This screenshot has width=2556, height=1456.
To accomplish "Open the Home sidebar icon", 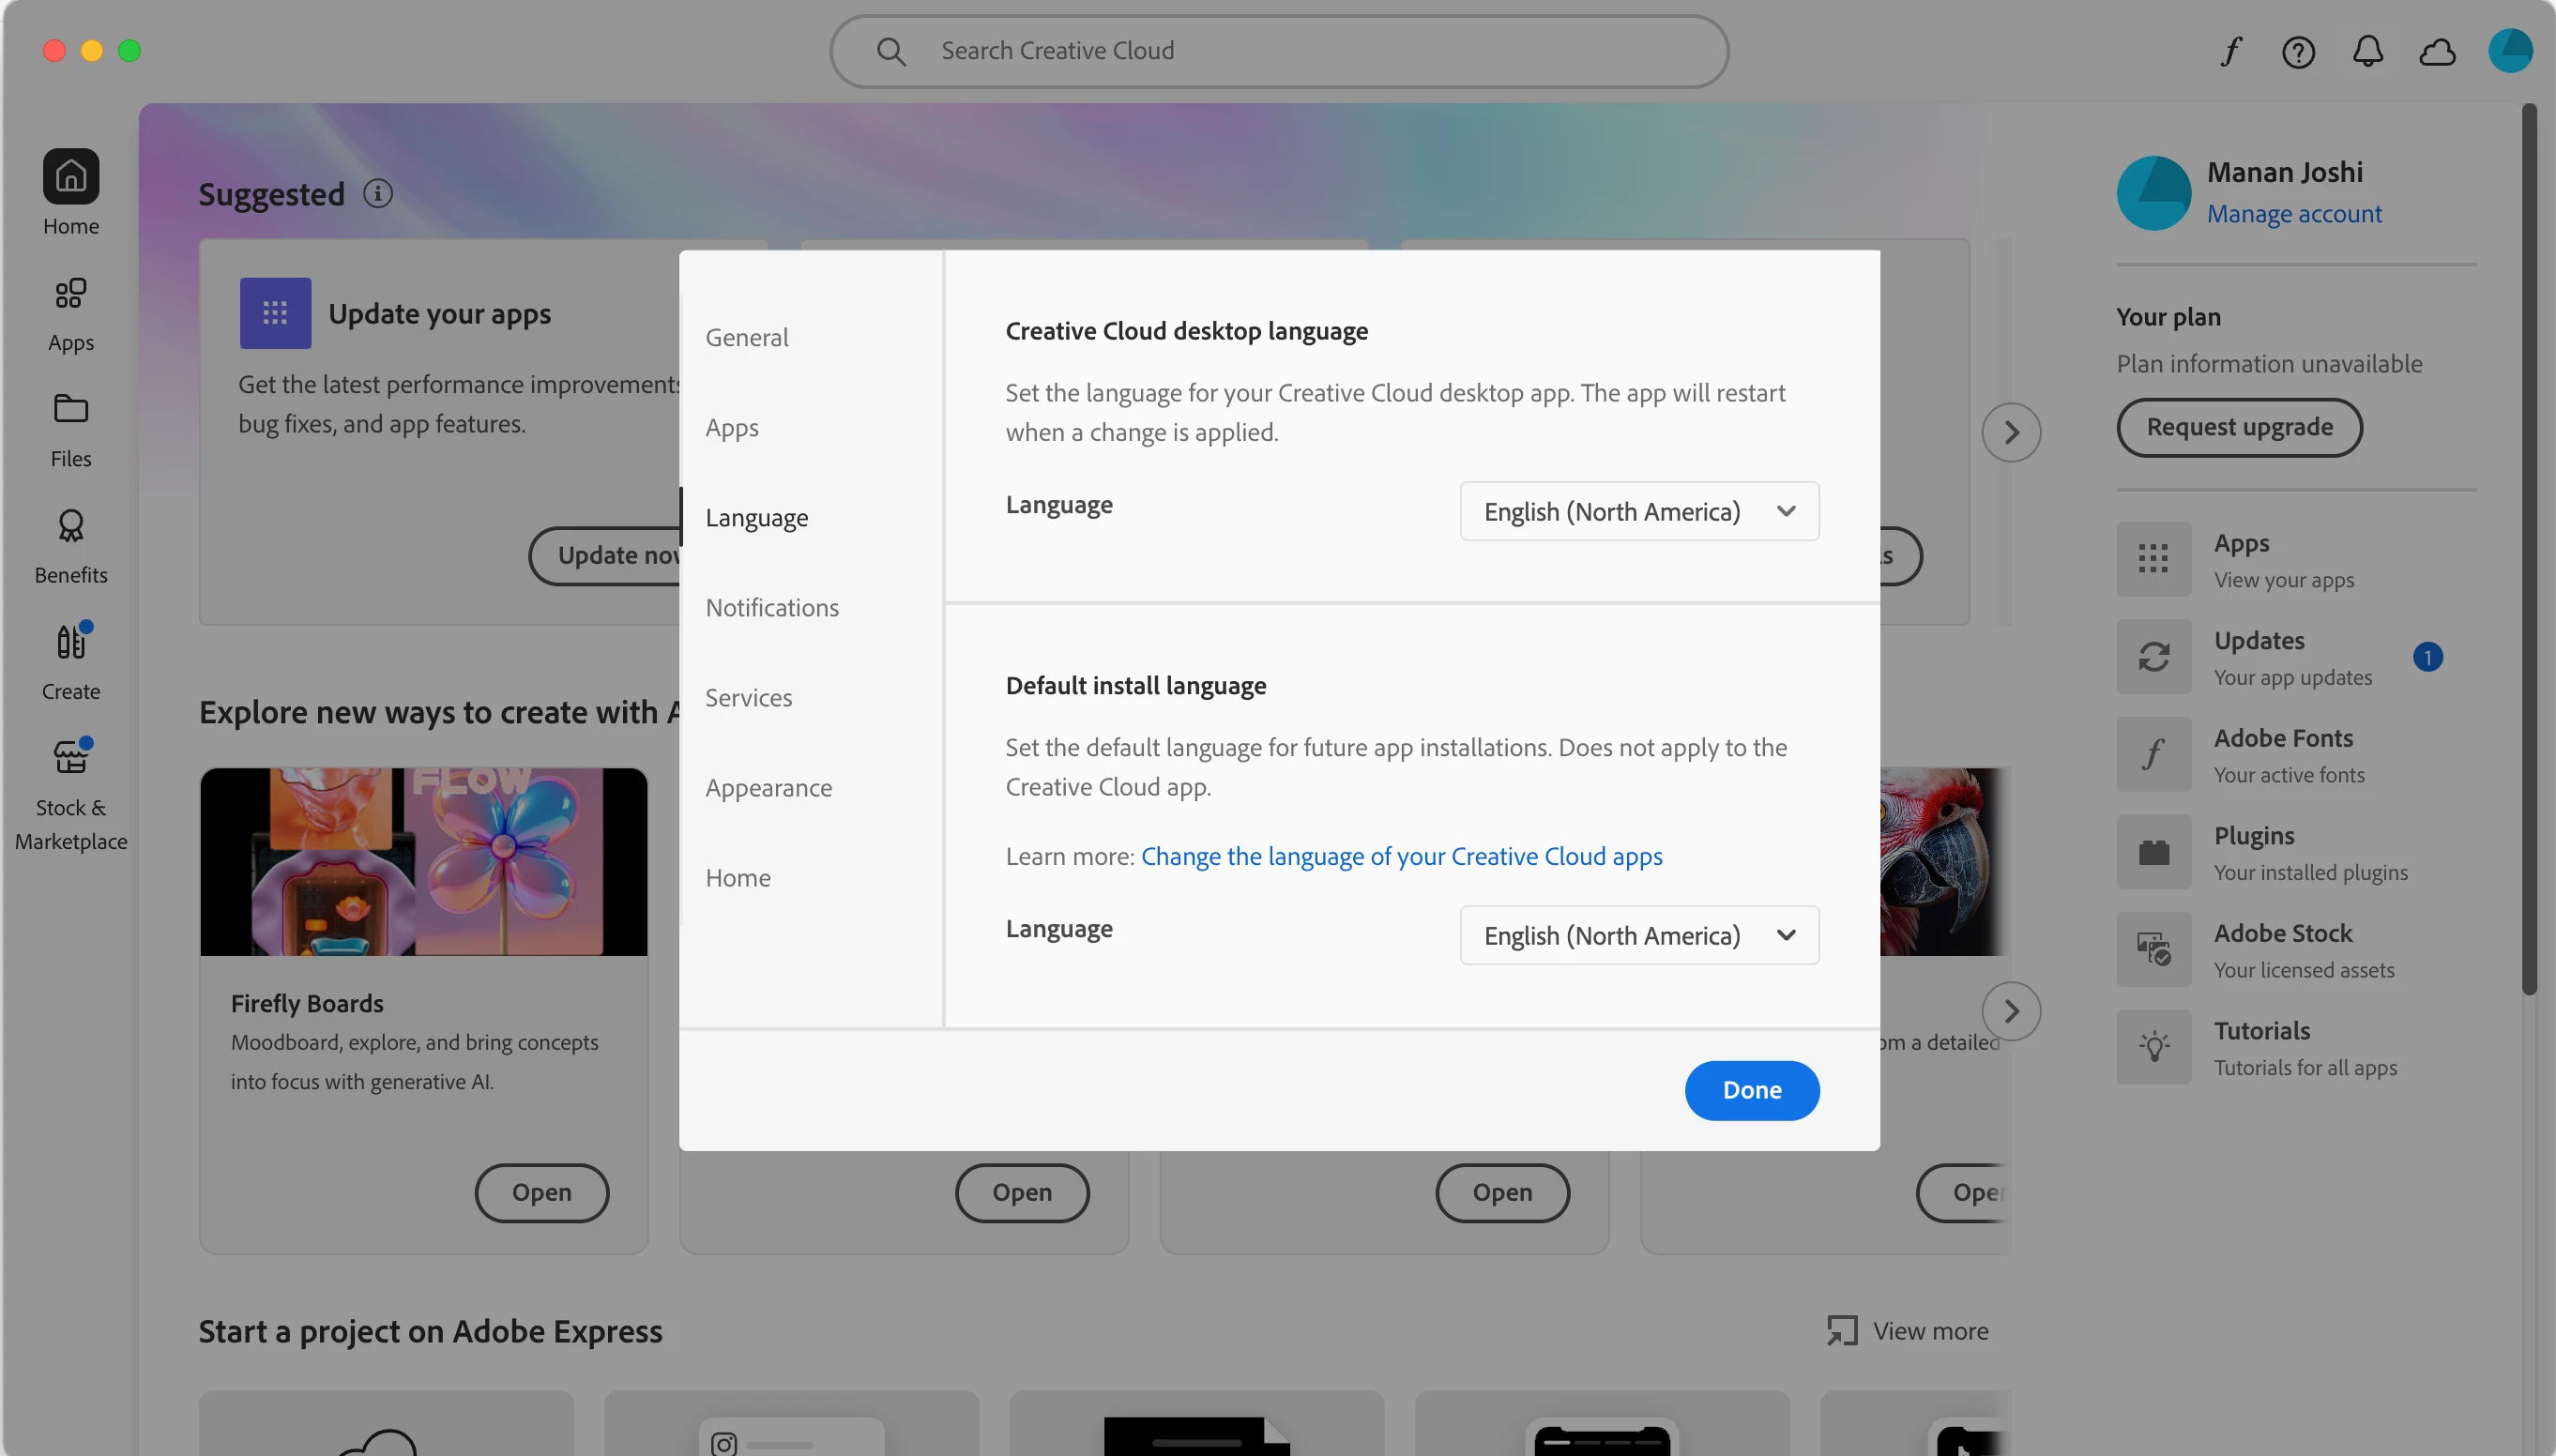I will click(71, 177).
